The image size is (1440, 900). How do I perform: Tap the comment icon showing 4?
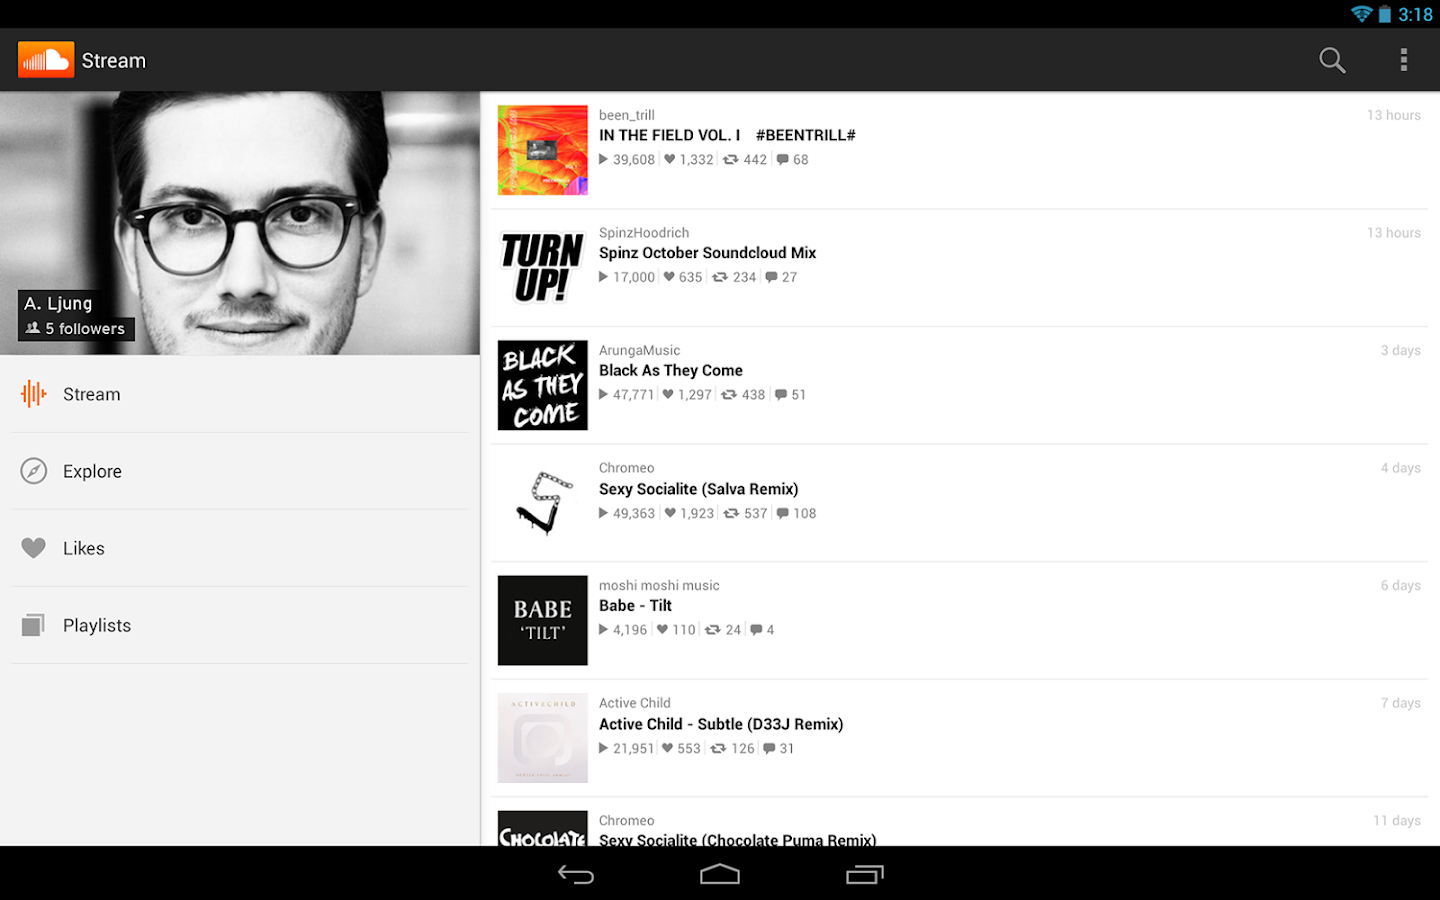[757, 629]
